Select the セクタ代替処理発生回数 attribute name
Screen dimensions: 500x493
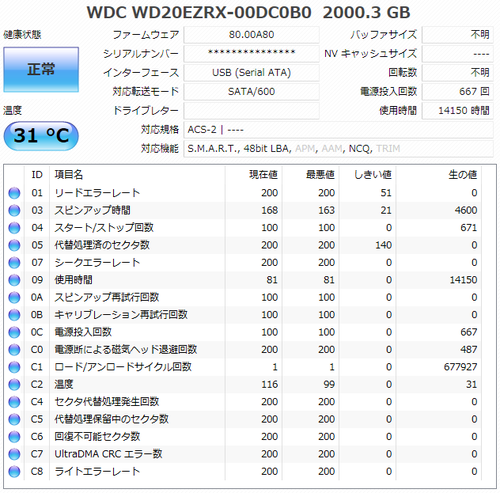pos(107,402)
